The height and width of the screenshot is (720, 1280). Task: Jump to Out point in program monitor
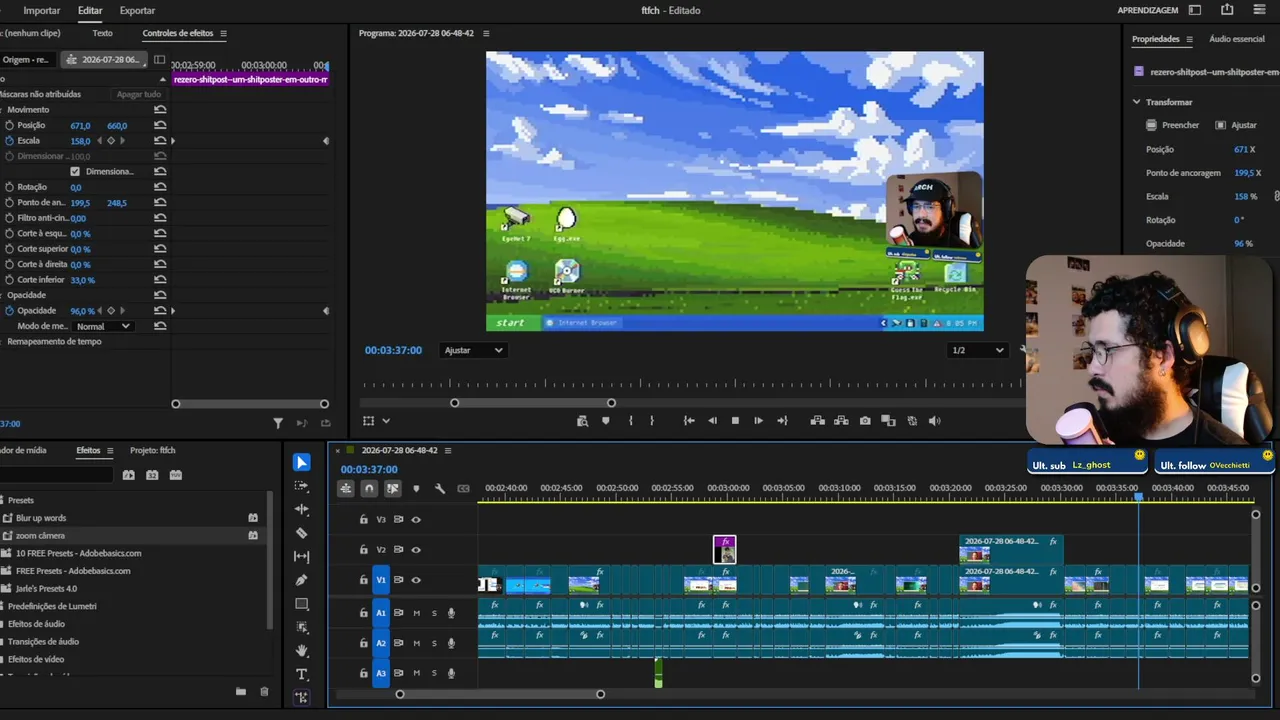(x=782, y=421)
